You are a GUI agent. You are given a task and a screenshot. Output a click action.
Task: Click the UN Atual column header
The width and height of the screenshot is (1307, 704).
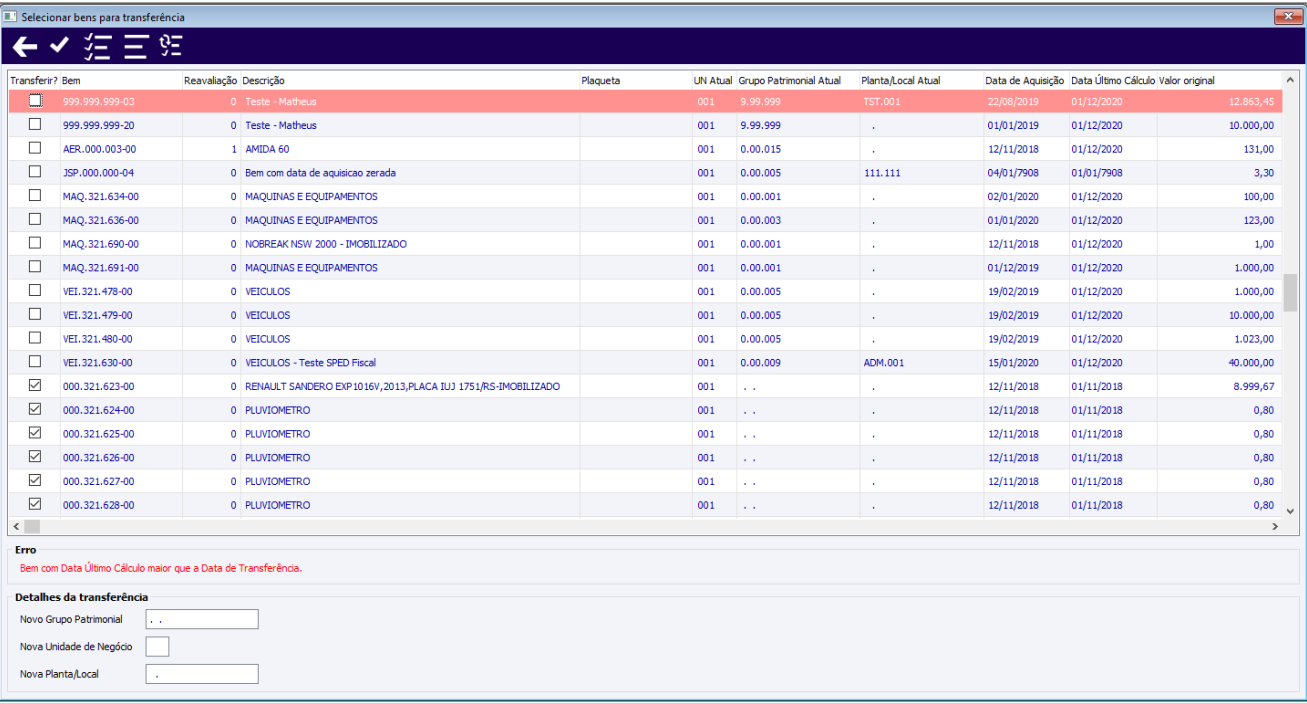714,80
